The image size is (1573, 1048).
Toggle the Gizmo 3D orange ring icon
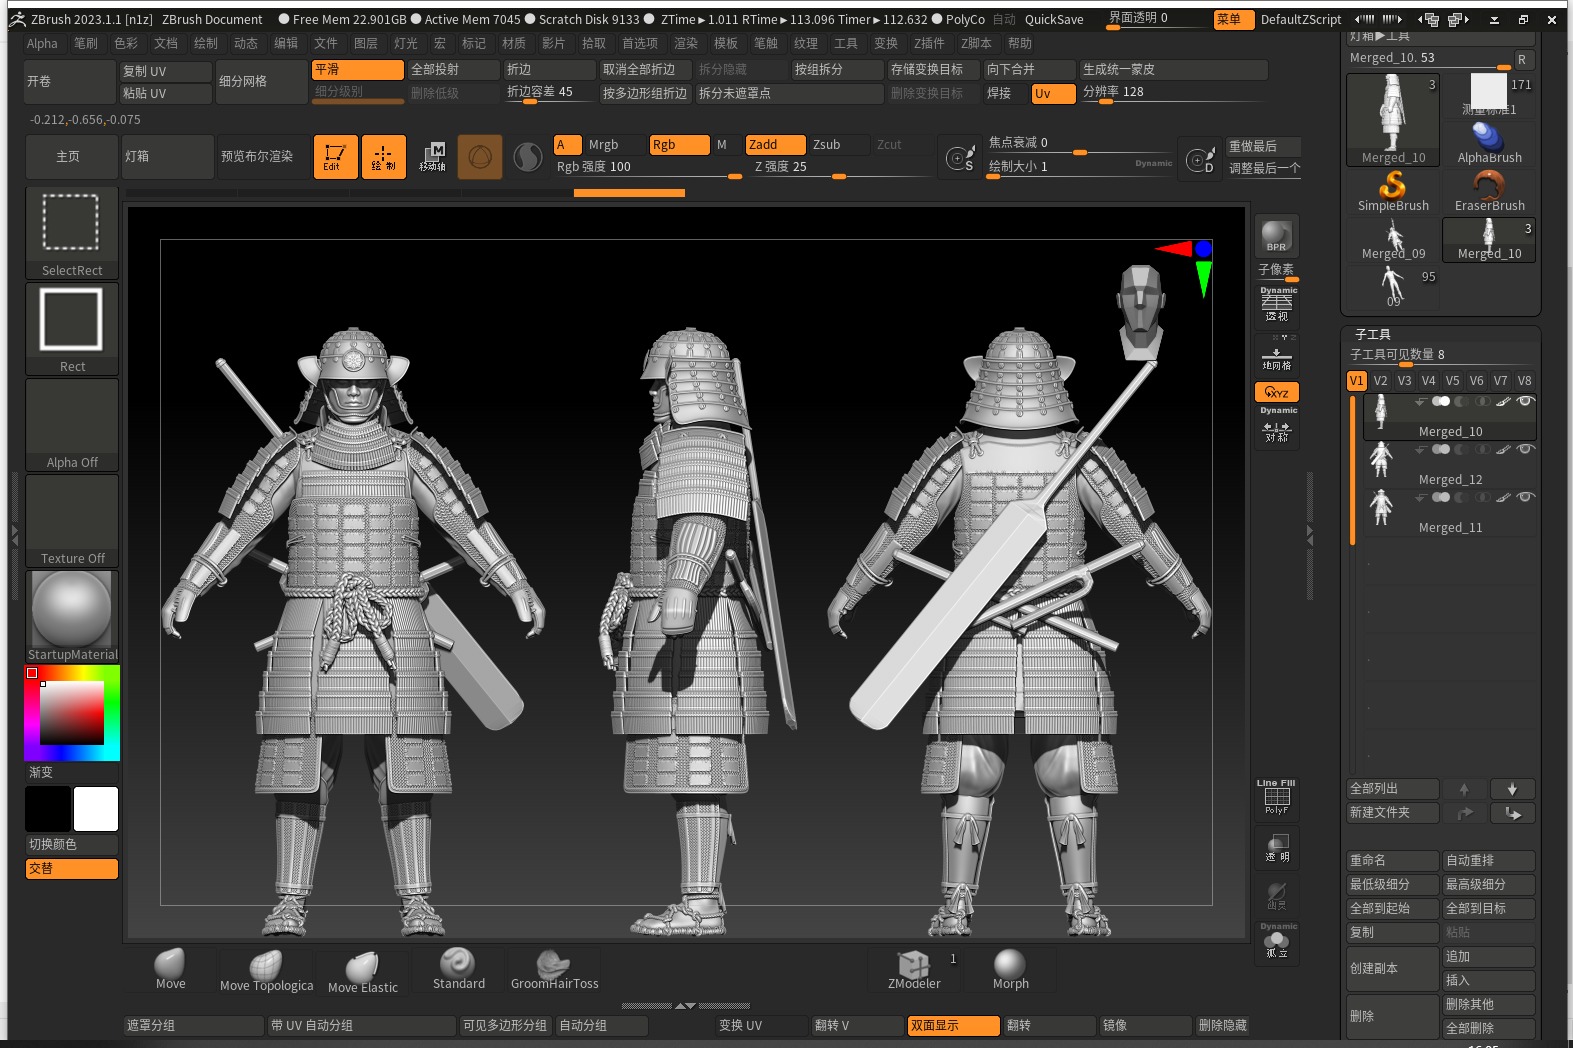click(480, 157)
